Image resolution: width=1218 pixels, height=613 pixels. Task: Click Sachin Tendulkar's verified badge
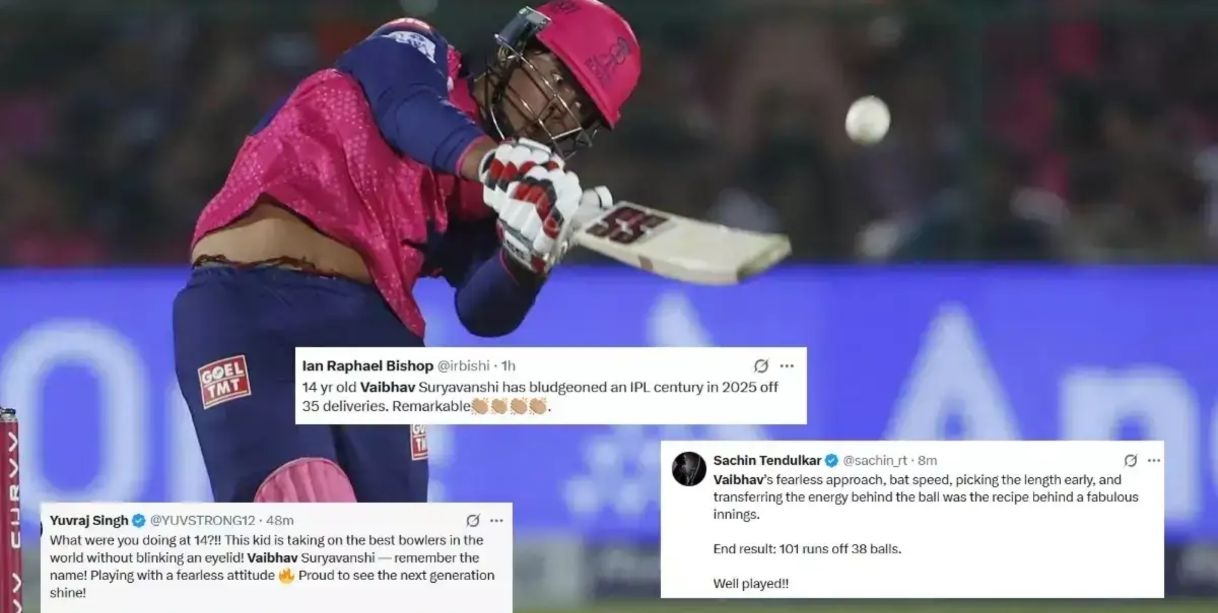coord(831,460)
